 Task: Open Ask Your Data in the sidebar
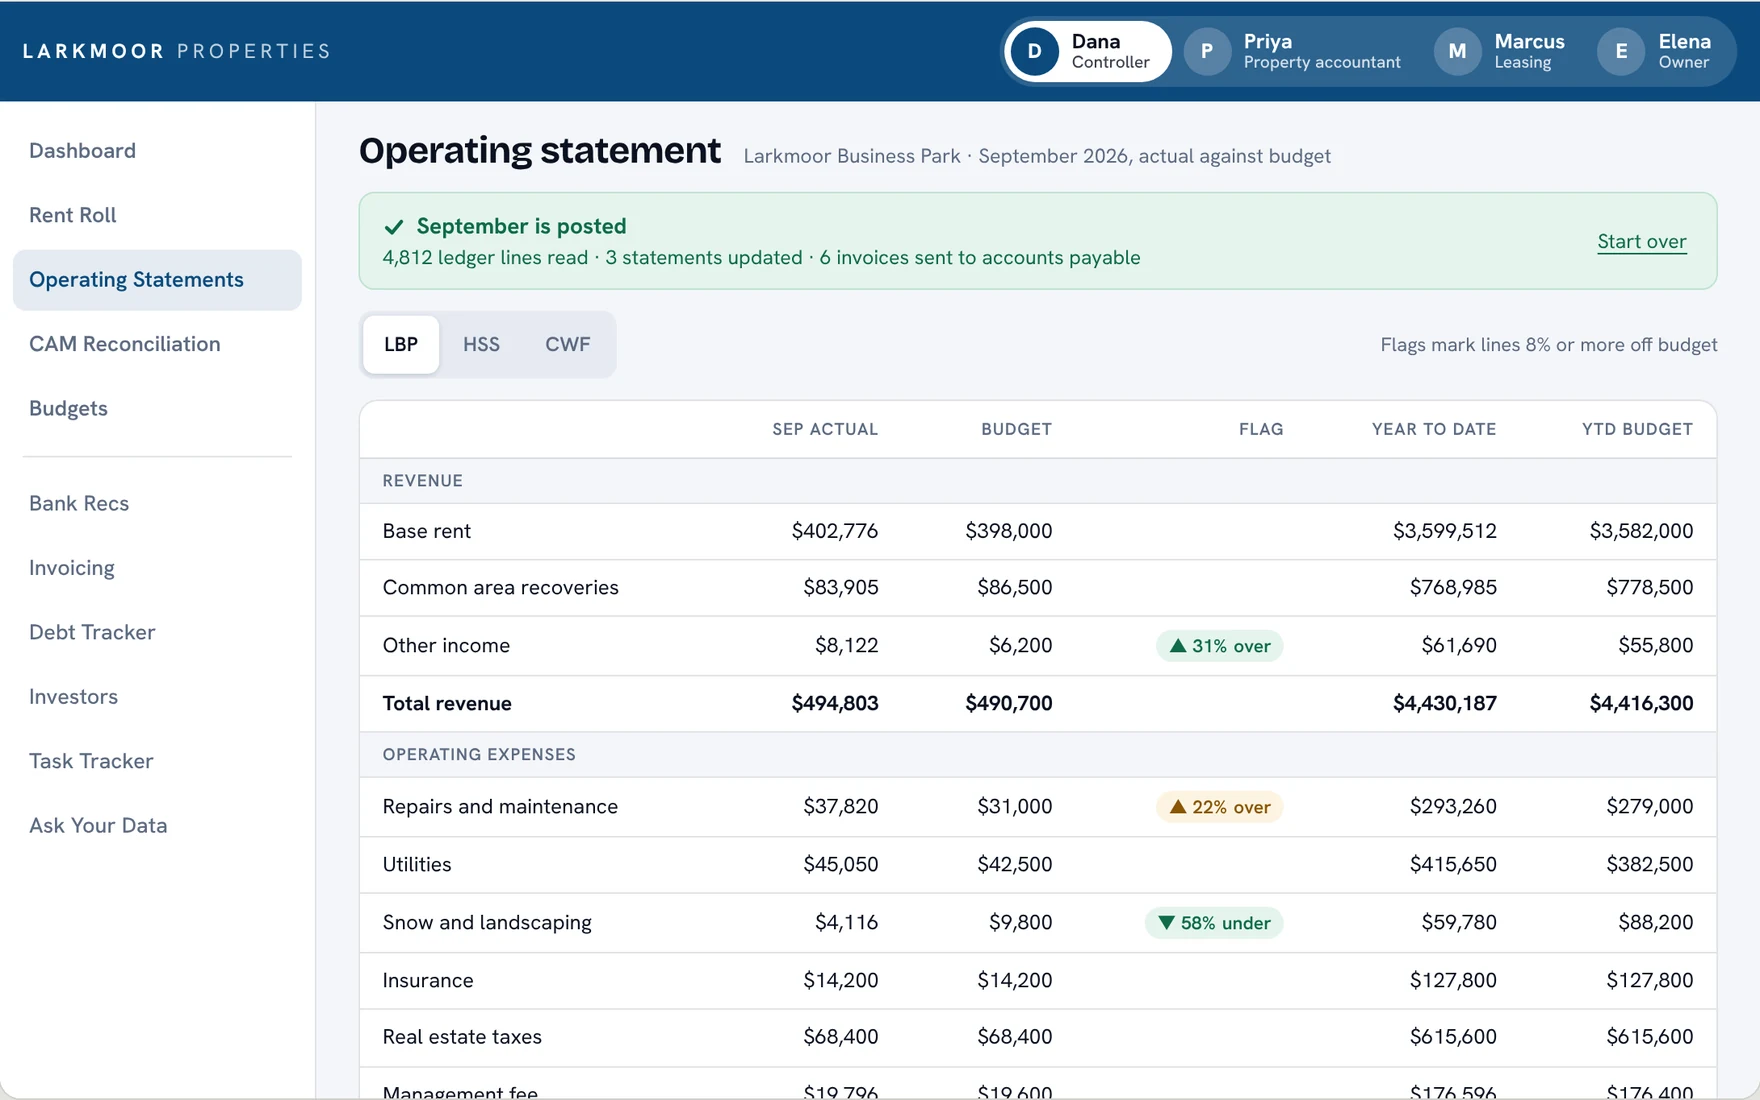click(98, 826)
